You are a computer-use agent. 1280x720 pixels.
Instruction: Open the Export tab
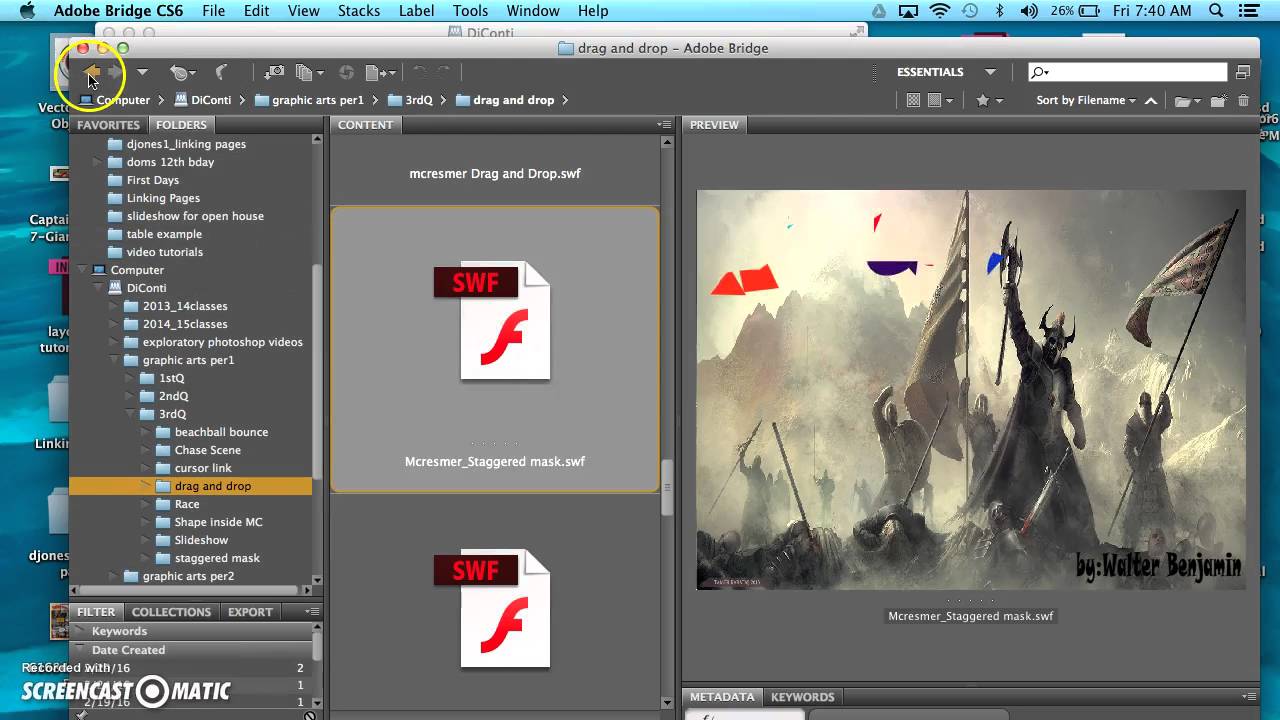click(x=250, y=612)
